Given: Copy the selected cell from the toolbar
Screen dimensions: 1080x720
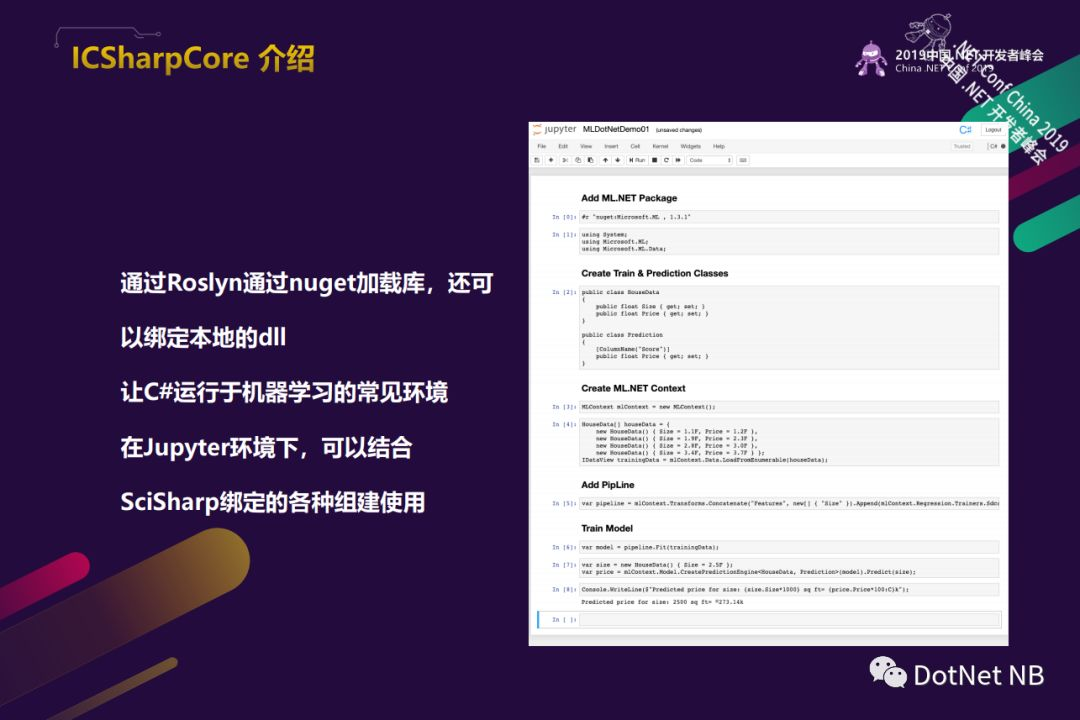Looking at the screenshot, I should (x=578, y=161).
